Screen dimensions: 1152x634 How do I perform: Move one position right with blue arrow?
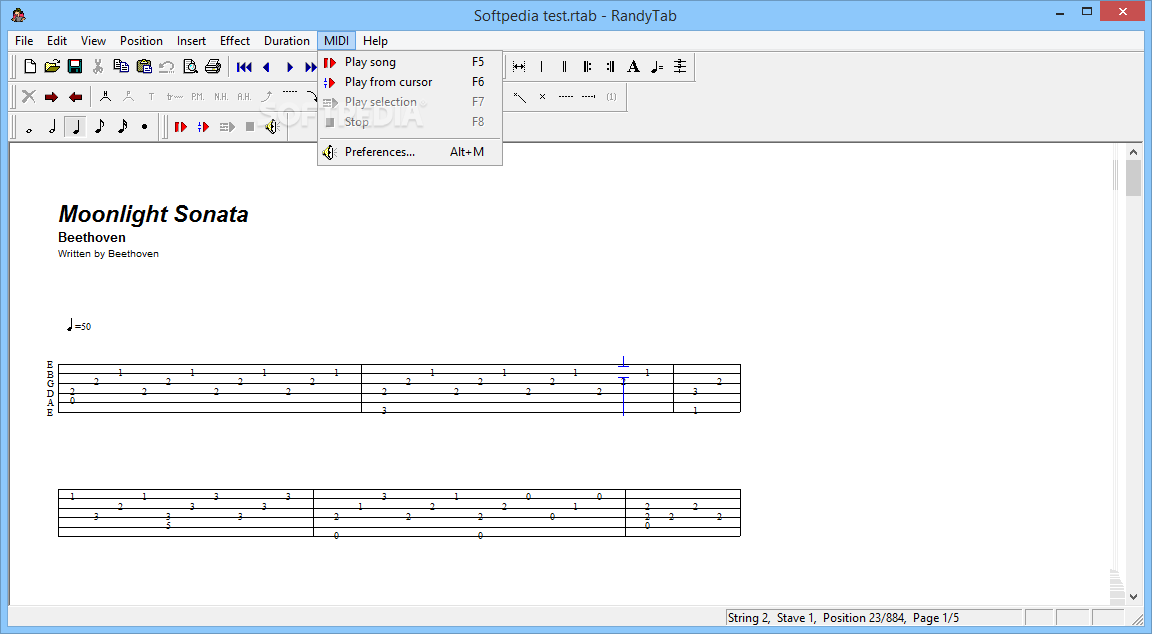pyautogui.click(x=290, y=68)
